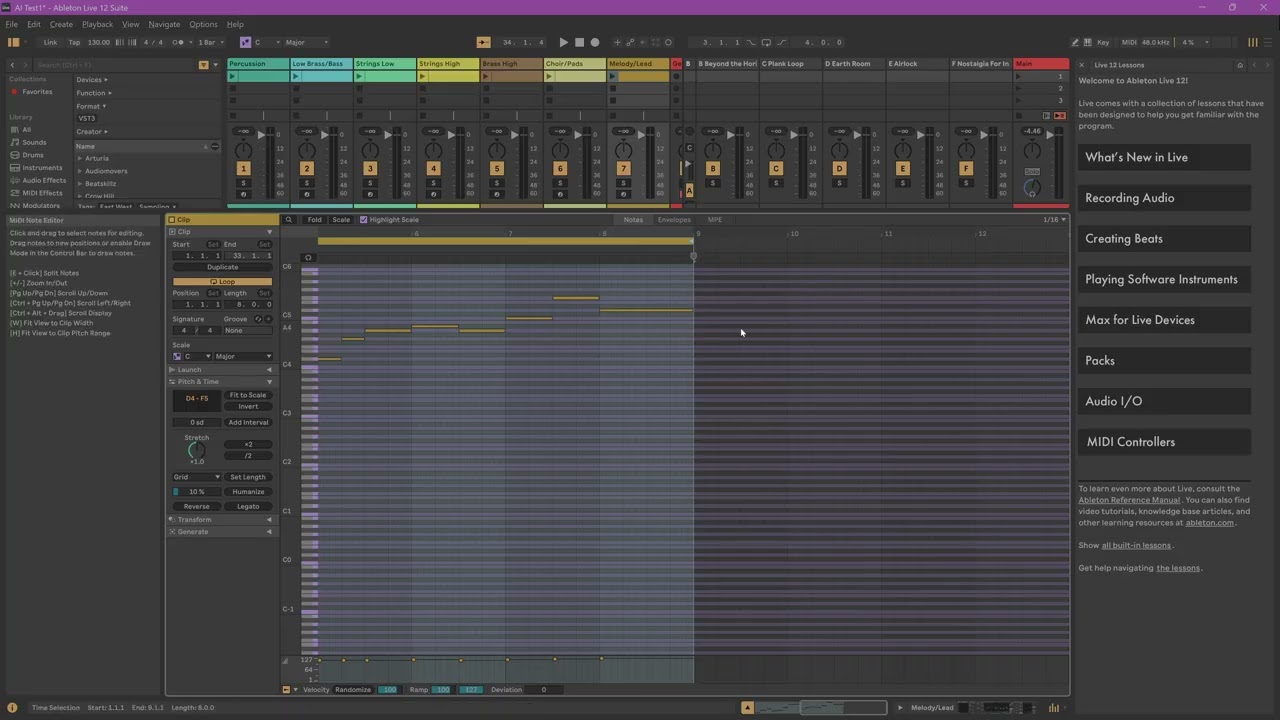Toggle Follow playback button
The width and height of the screenshot is (1280, 720).
pyautogui.click(x=483, y=42)
